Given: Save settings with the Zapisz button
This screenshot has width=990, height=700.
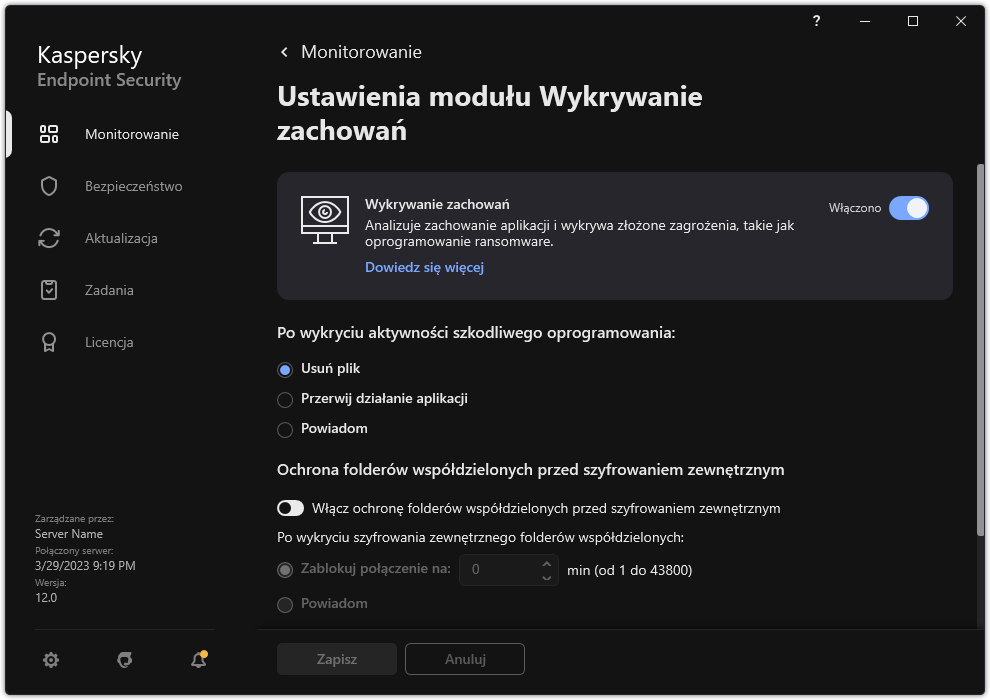Looking at the screenshot, I should (336, 659).
